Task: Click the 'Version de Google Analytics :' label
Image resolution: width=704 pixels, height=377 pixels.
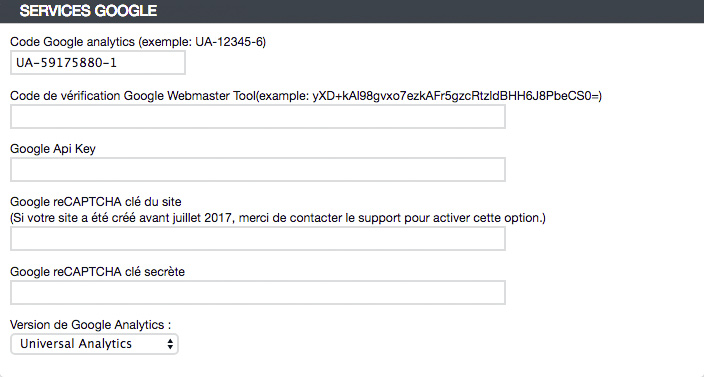Action: click(x=91, y=324)
